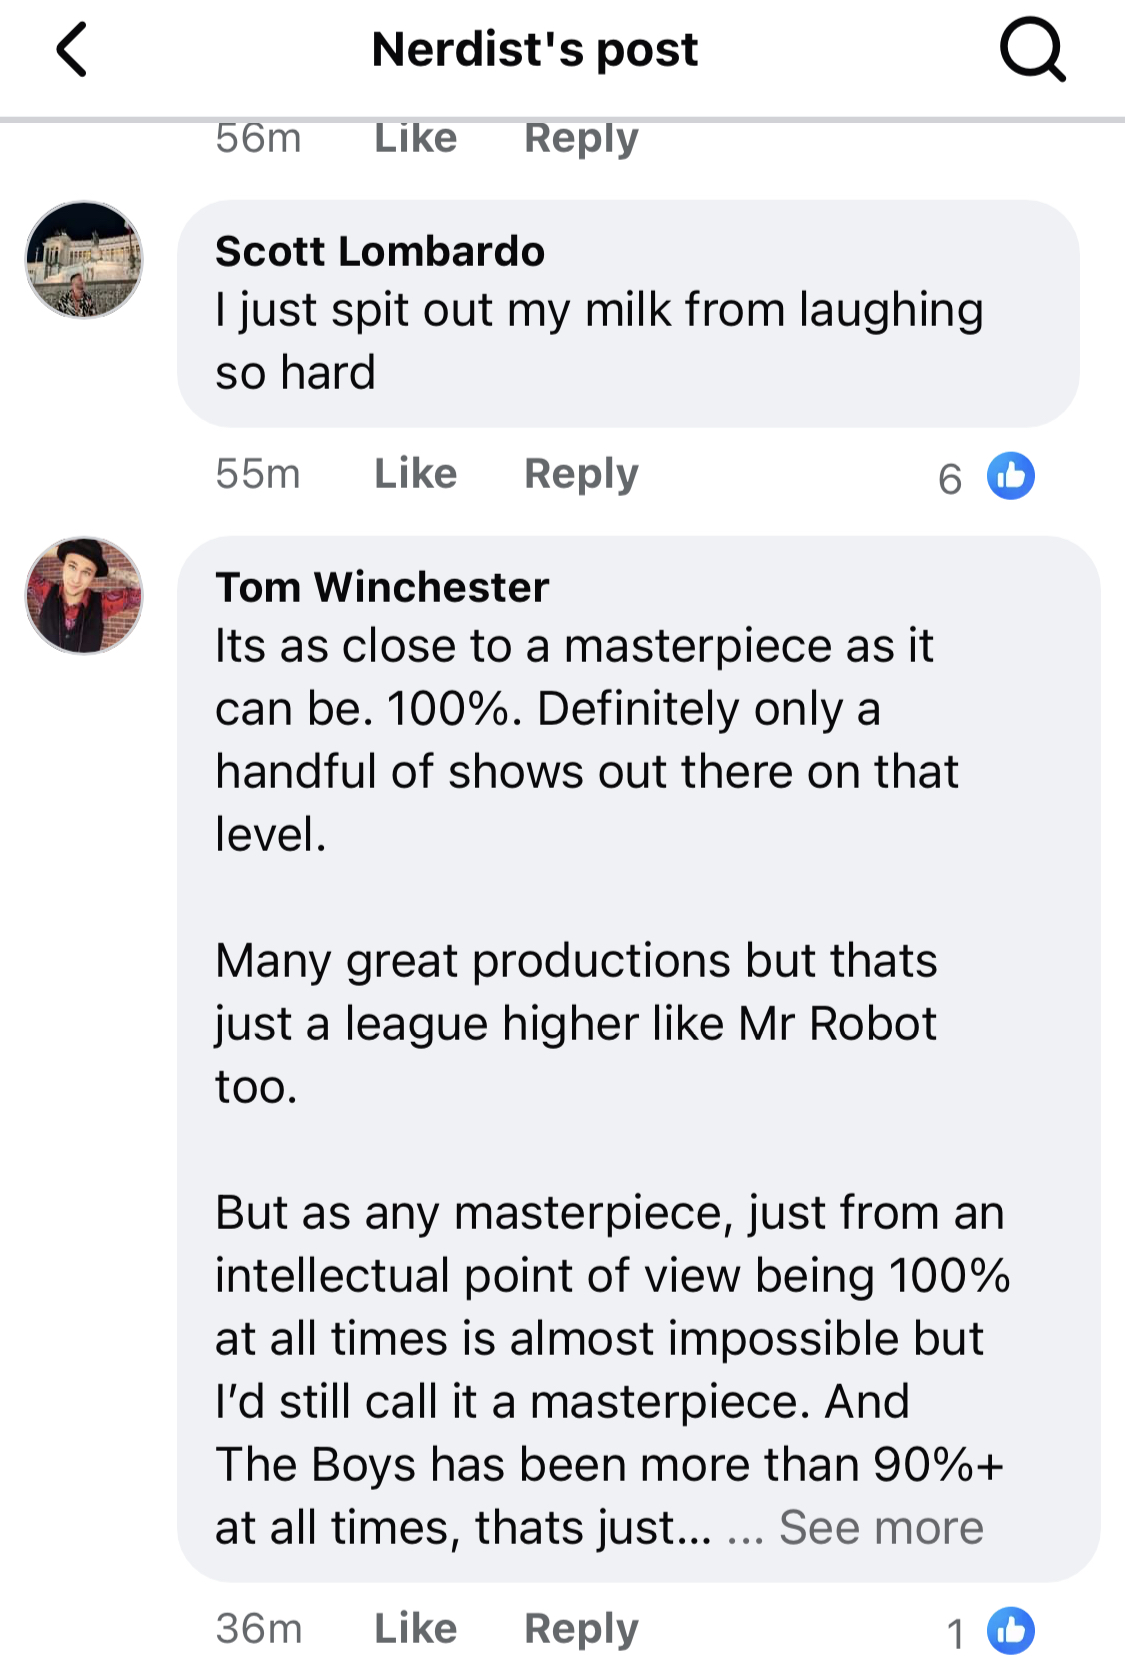Open Tom Winchester's name link

[x=382, y=588]
